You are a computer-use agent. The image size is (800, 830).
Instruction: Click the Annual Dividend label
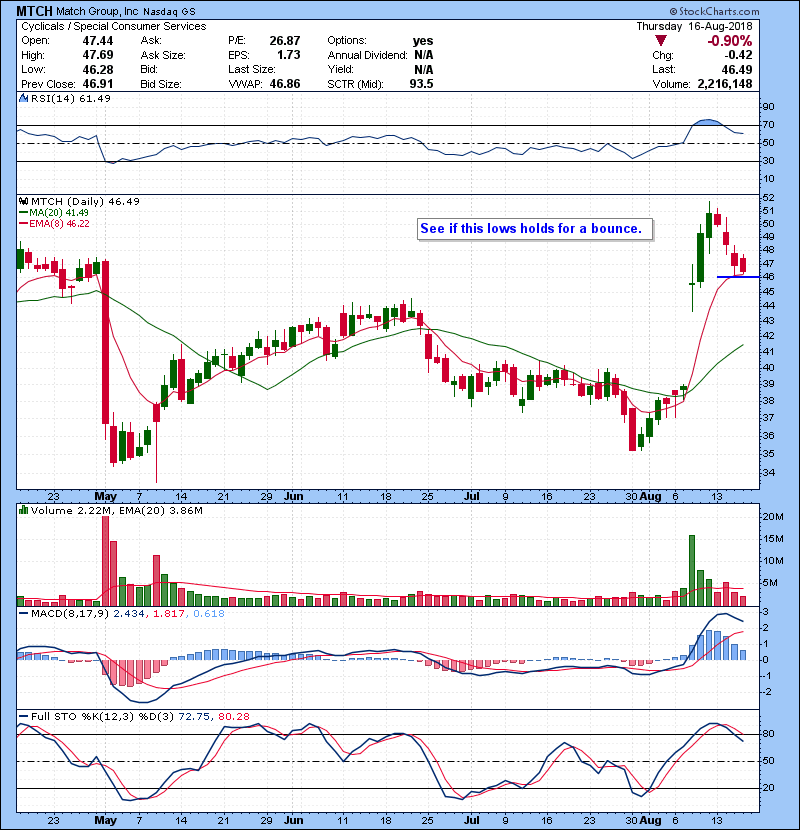[367, 55]
